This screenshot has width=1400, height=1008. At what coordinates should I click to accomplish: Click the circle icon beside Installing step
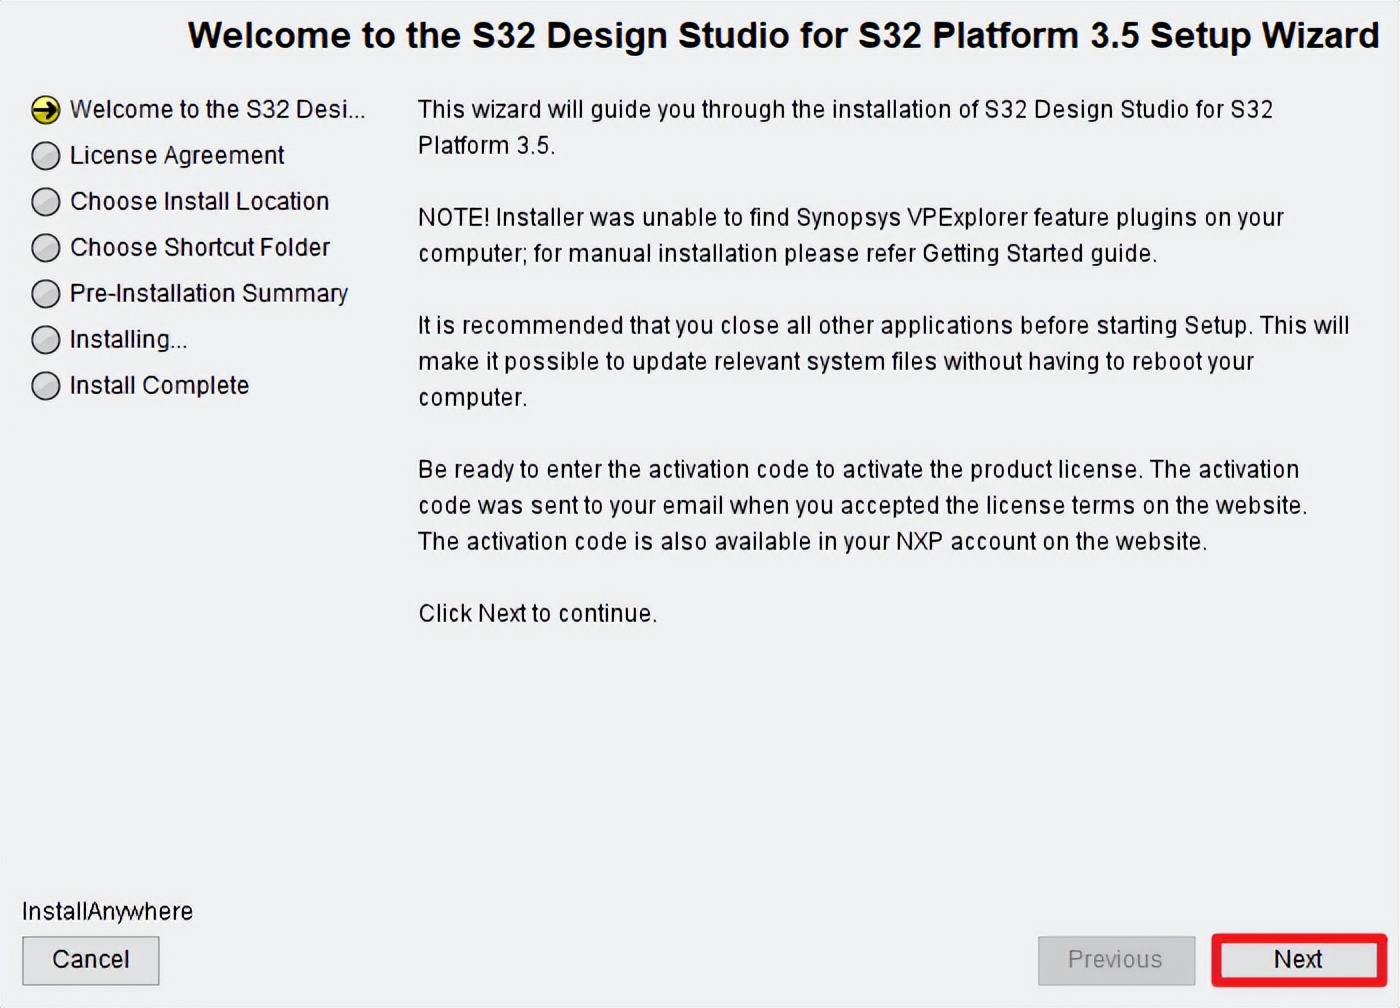(x=46, y=340)
